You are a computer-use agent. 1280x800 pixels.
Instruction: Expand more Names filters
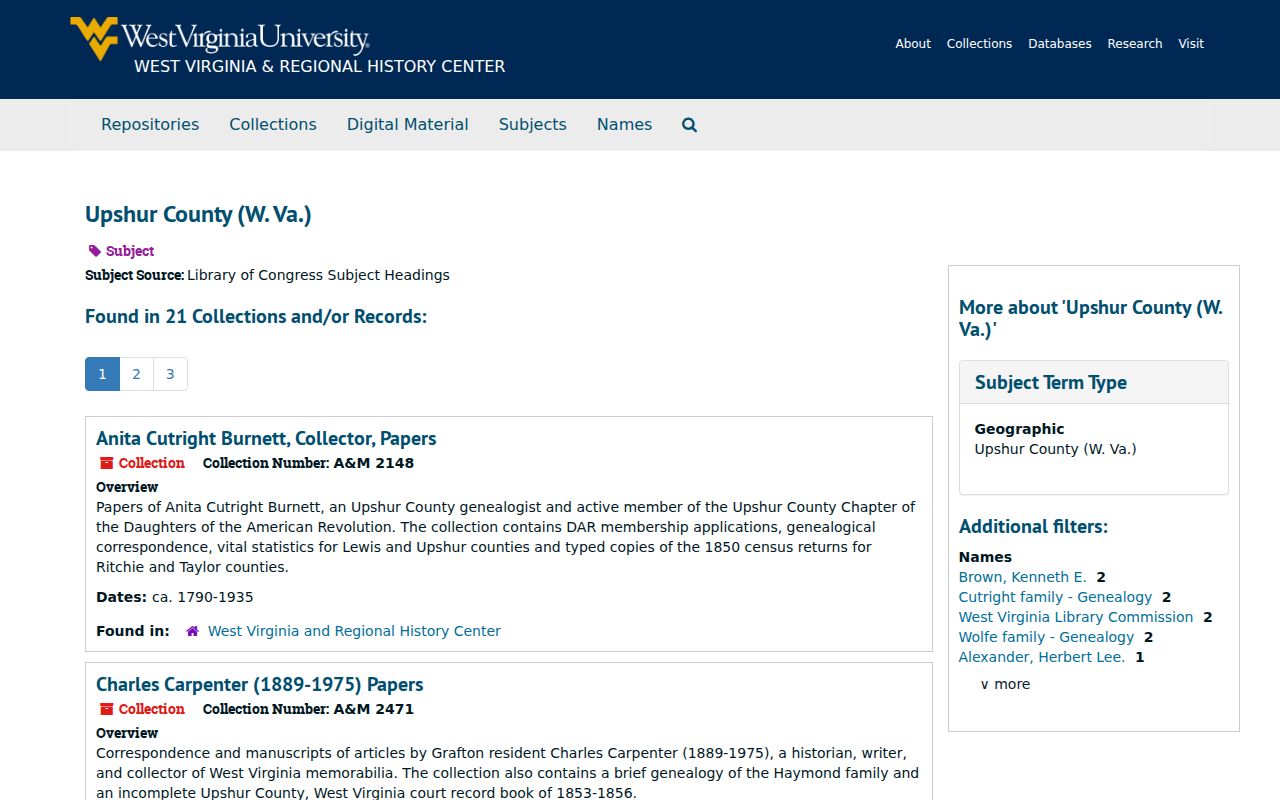point(1005,684)
